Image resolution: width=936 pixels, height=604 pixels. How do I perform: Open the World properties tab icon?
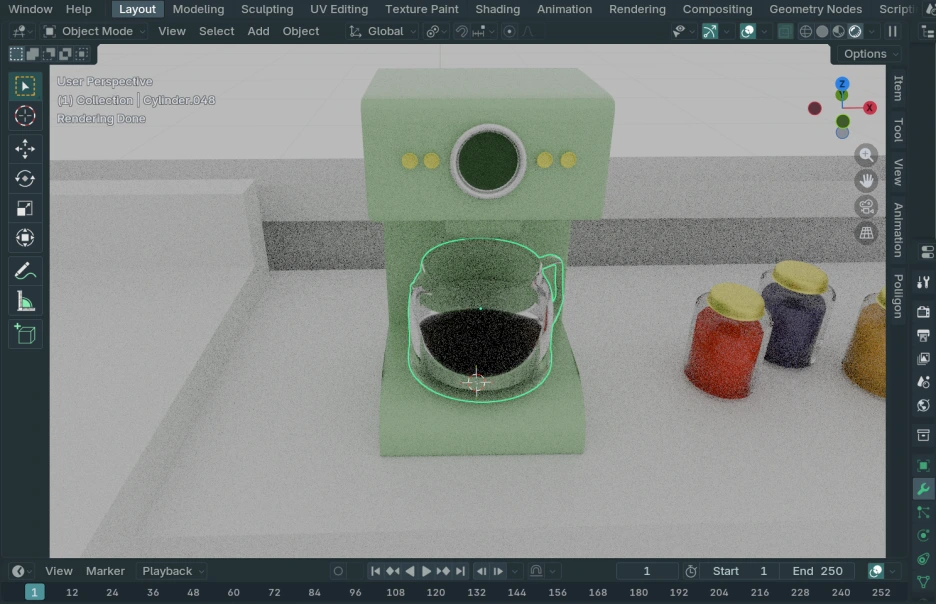[x=923, y=406]
